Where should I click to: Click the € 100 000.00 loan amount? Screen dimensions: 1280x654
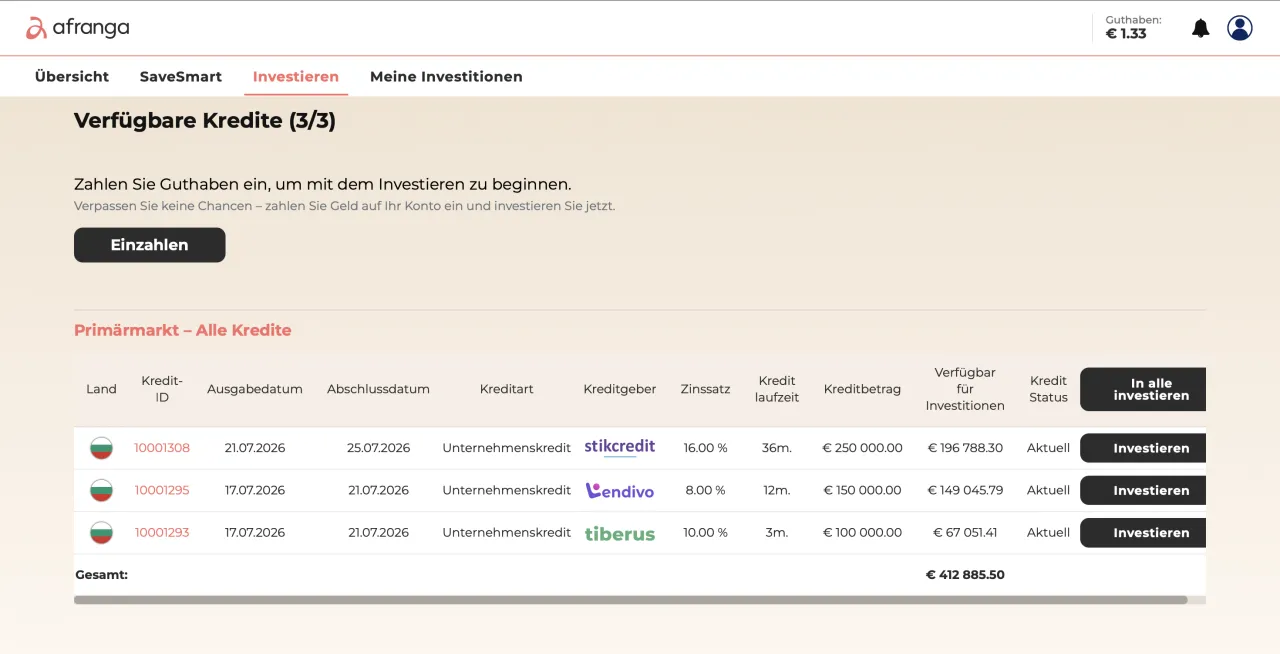click(862, 532)
